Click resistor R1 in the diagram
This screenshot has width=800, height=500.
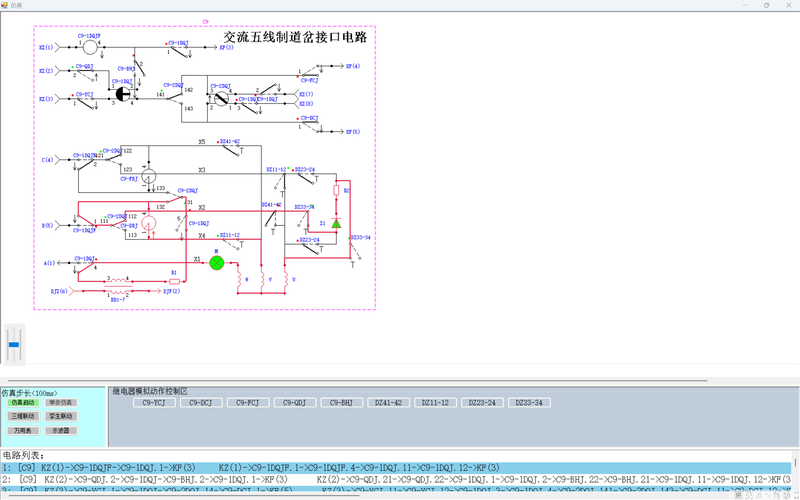click(x=174, y=281)
